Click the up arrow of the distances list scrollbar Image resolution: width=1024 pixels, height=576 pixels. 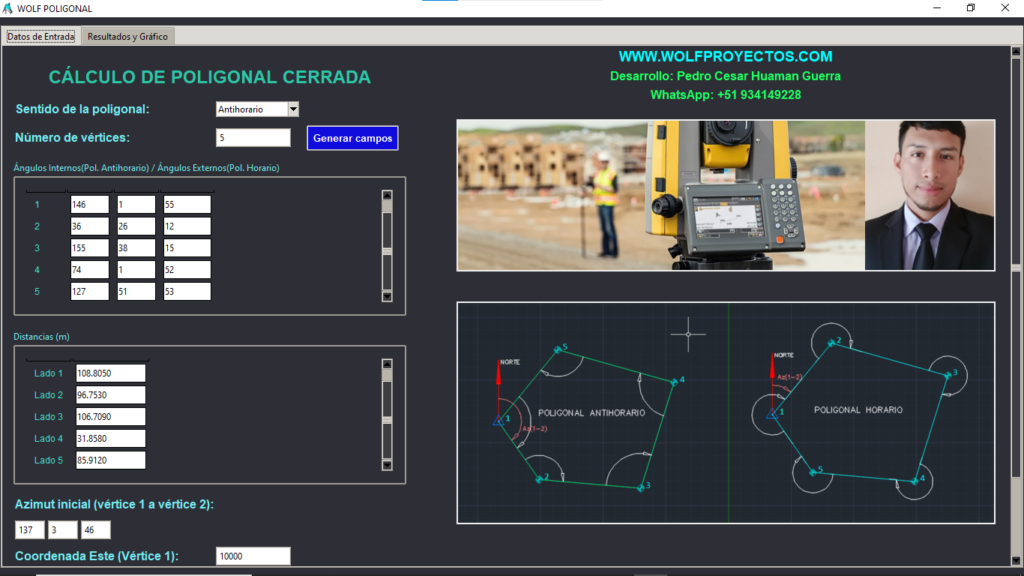pyautogui.click(x=387, y=365)
